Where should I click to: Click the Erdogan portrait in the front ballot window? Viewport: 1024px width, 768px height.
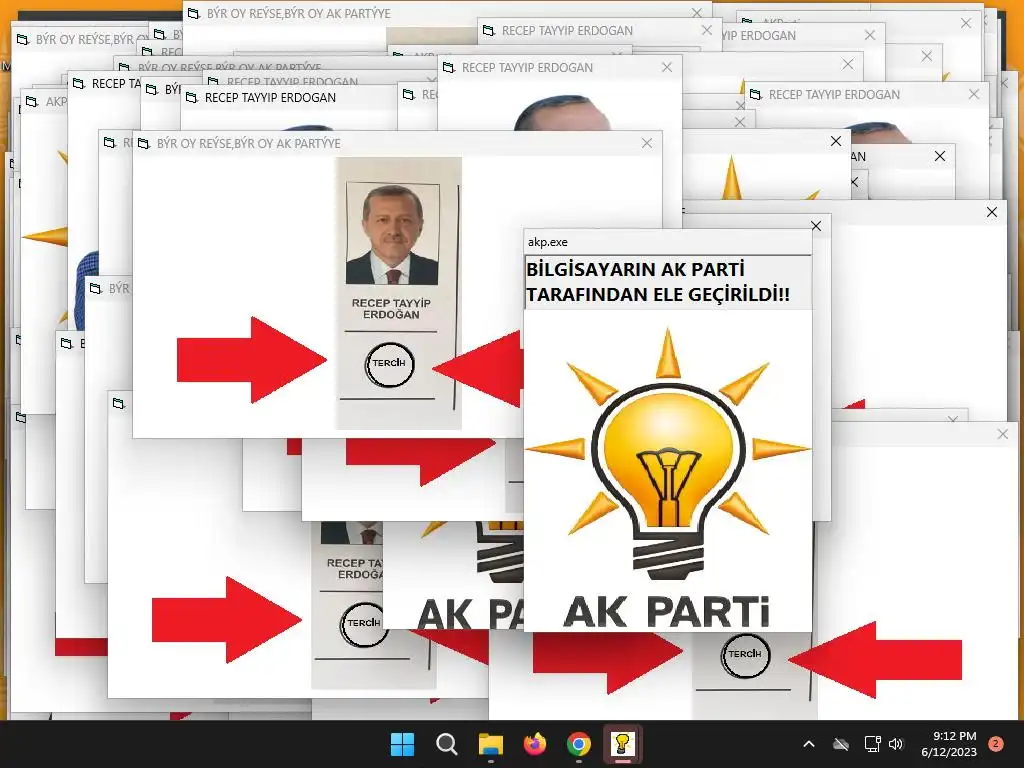click(392, 233)
